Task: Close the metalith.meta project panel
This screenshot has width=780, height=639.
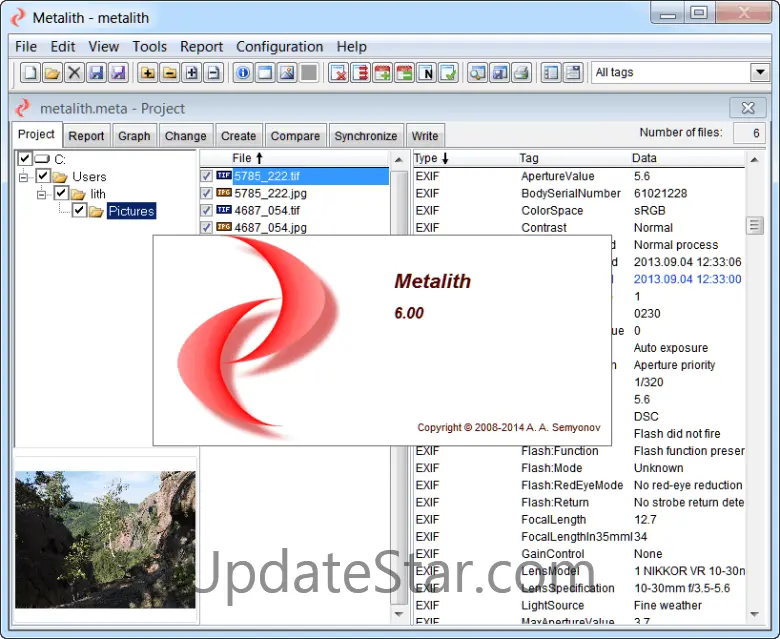Action: click(x=746, y=108)
